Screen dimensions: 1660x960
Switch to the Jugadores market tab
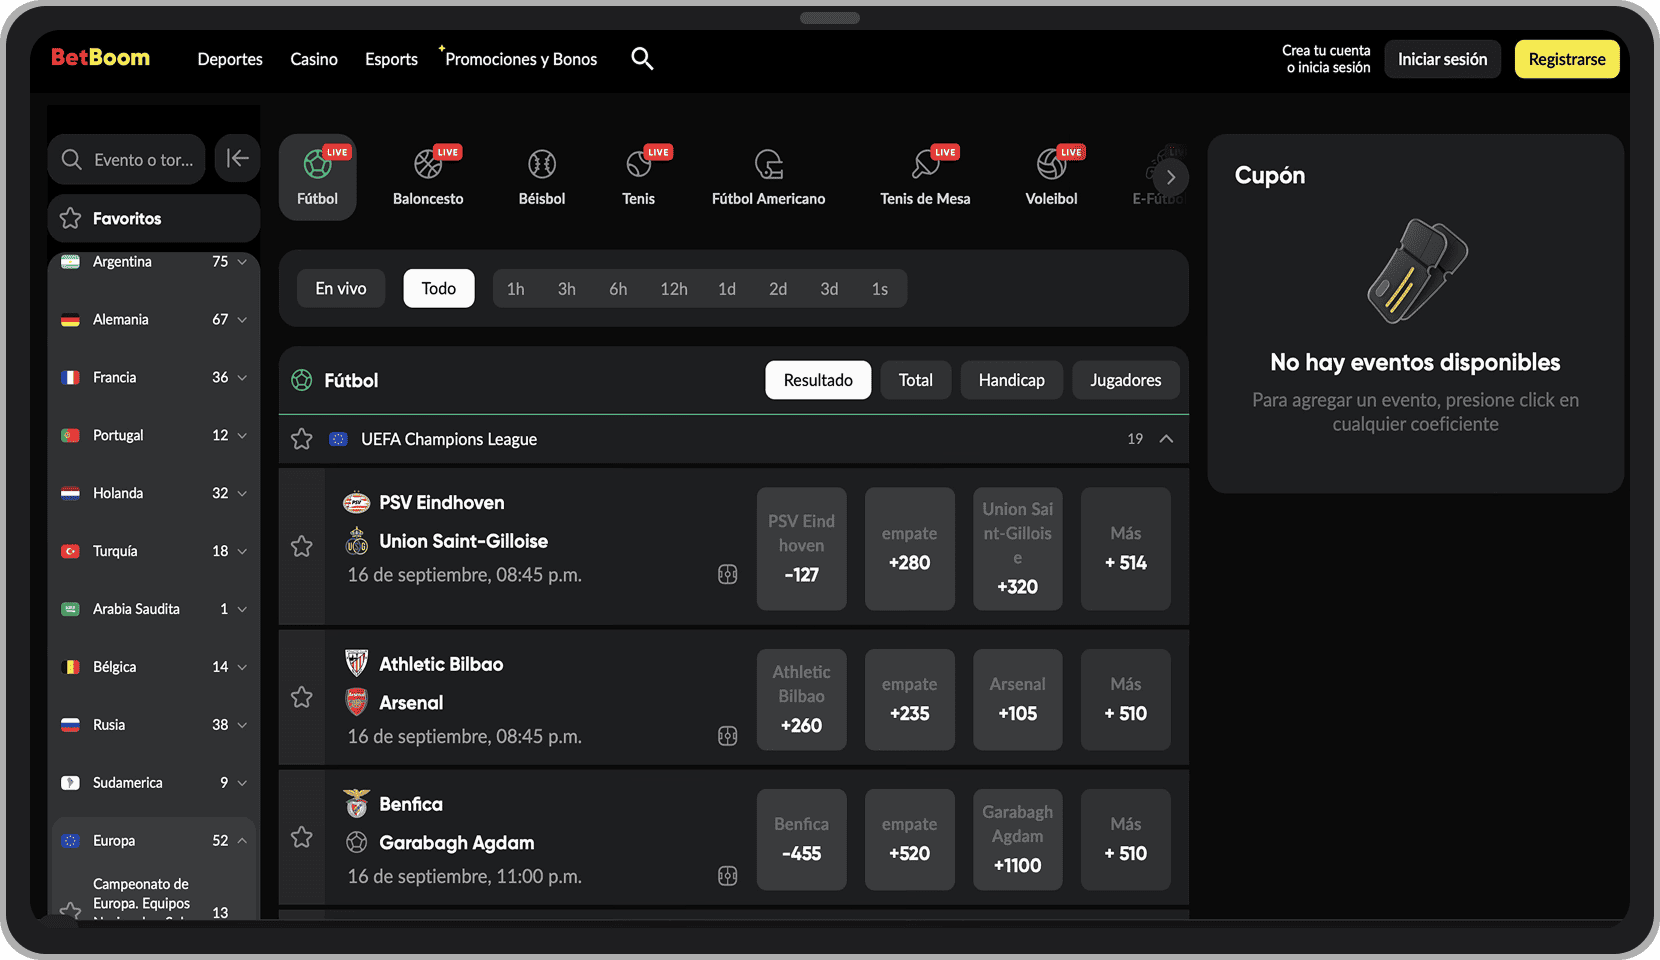point(1125,380)
